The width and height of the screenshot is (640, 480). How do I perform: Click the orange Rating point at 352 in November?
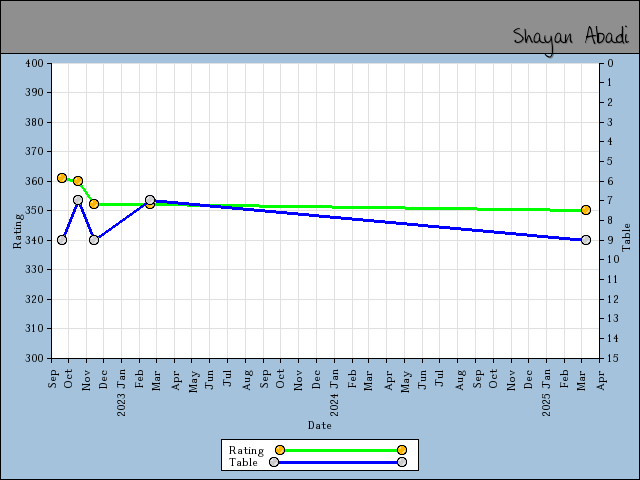click(x=94, y=204)
